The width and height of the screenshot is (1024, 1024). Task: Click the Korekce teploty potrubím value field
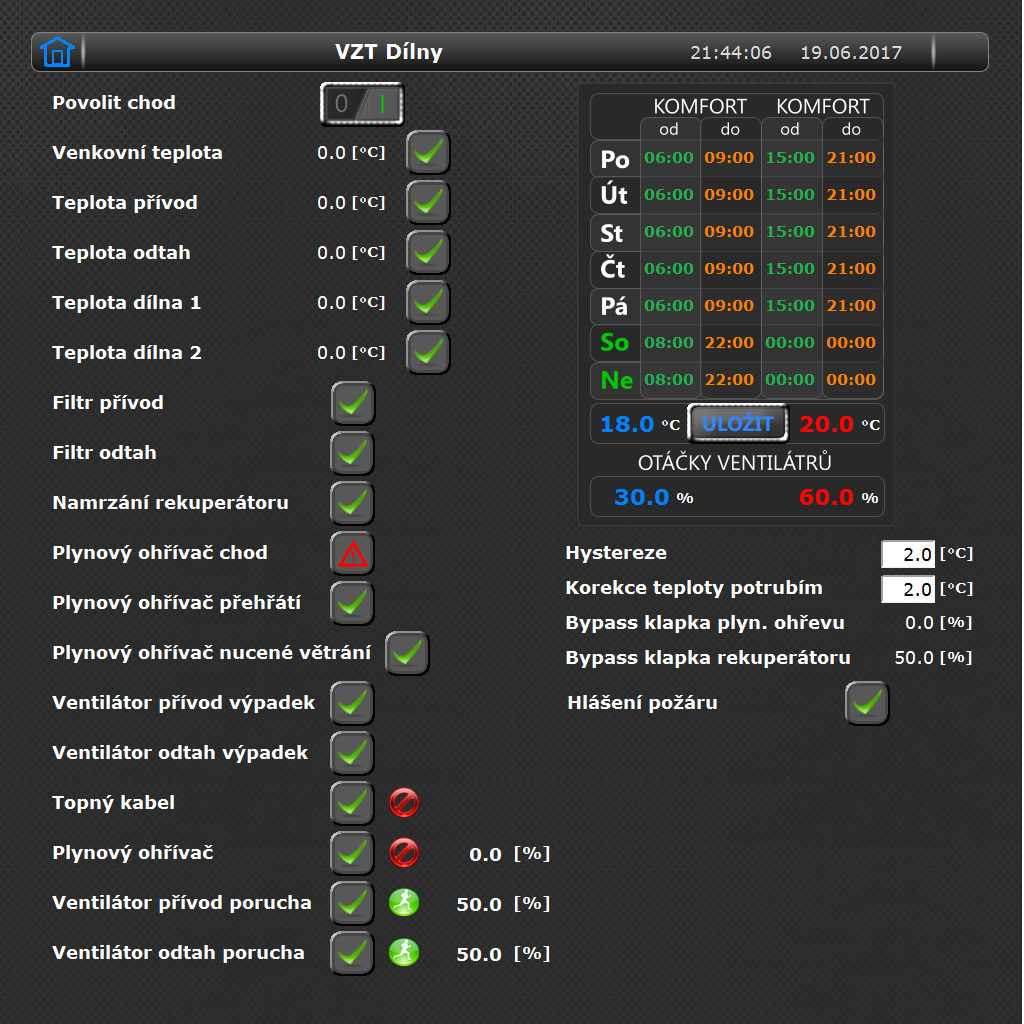point(908,589)
